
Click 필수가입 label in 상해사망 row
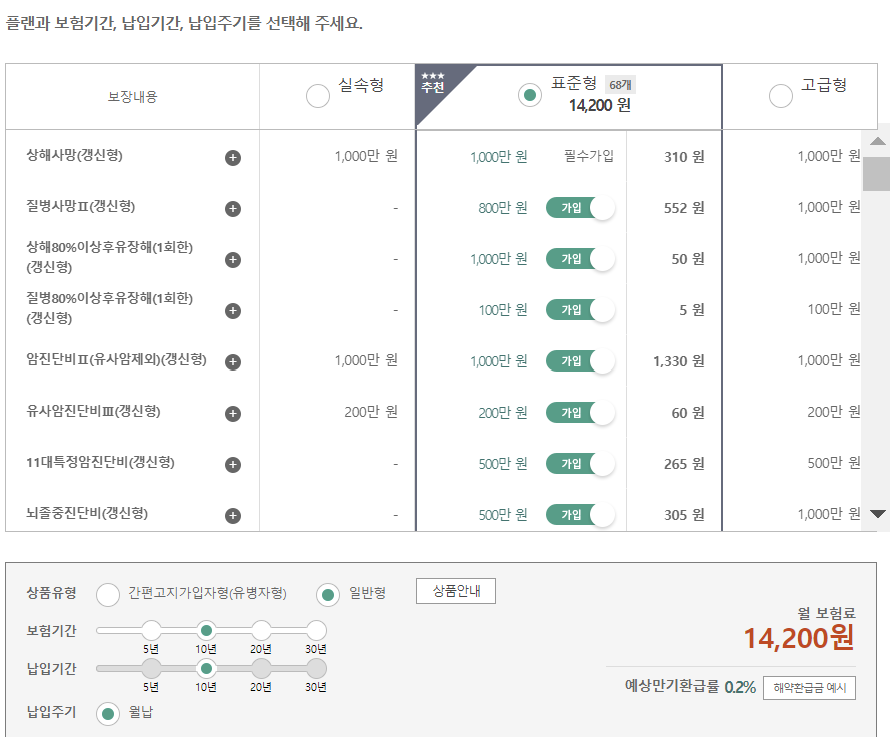point(589,156)
